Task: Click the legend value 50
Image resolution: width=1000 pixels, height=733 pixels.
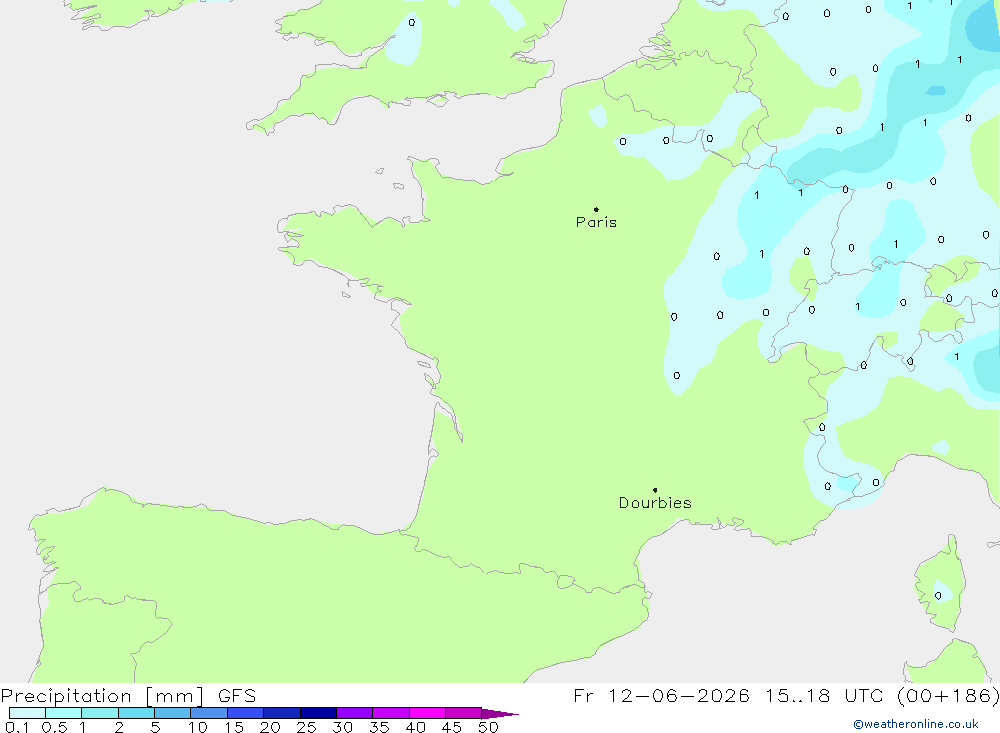Action: (x=489, y=727)
